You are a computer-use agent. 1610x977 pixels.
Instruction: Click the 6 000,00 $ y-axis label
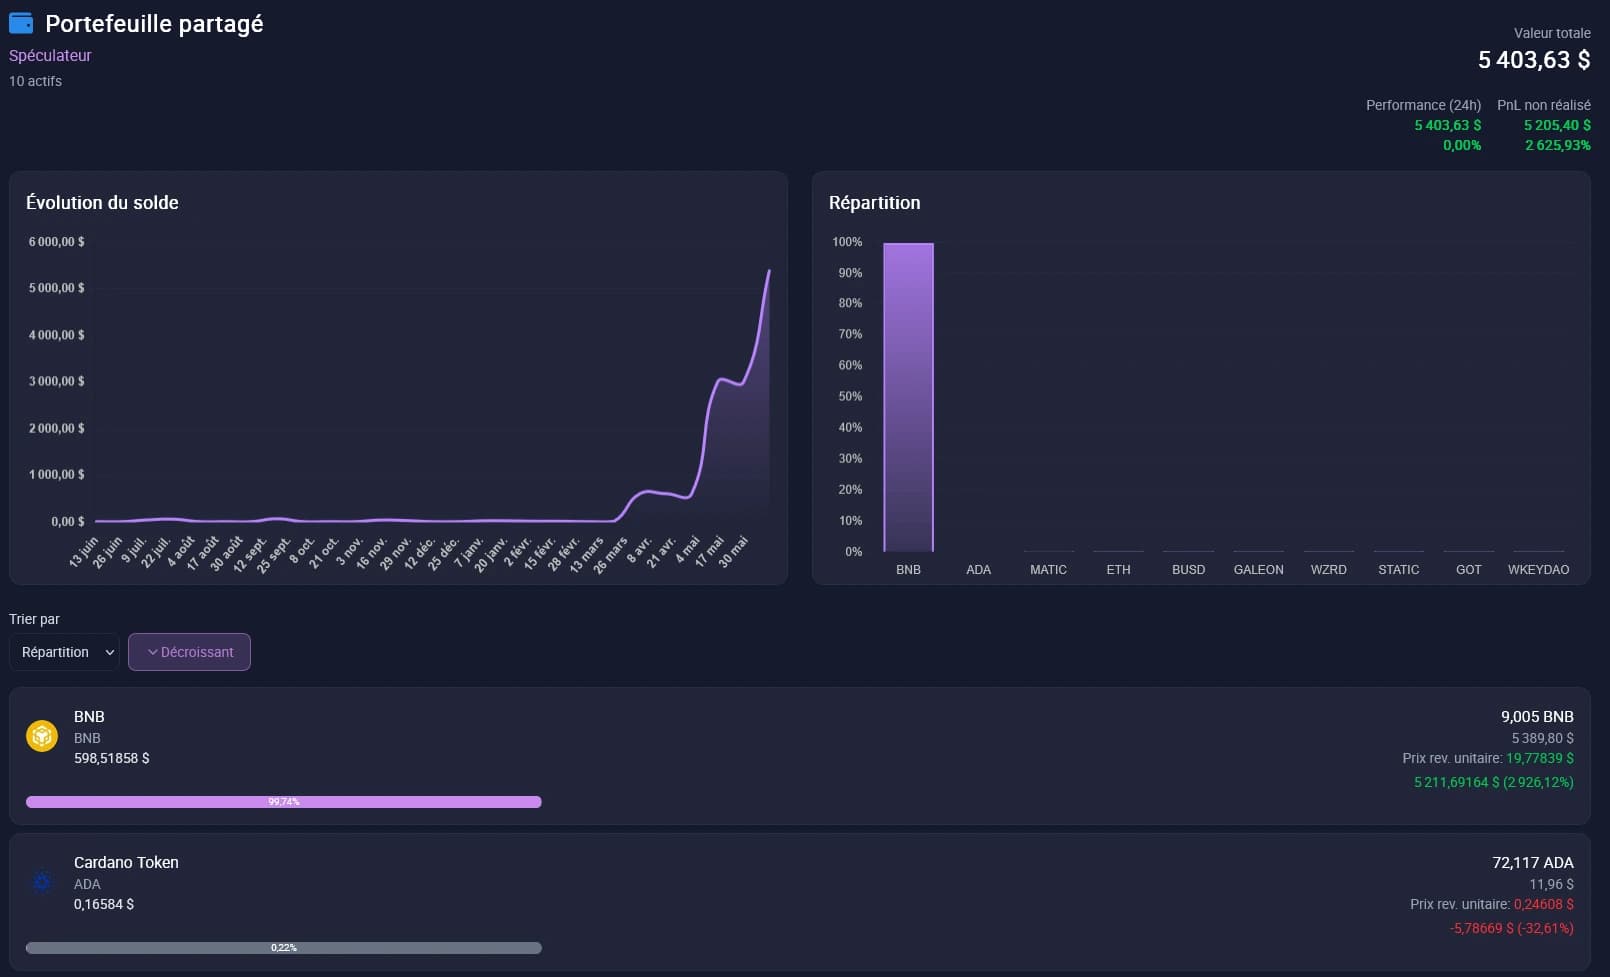[x=56, y=242]
